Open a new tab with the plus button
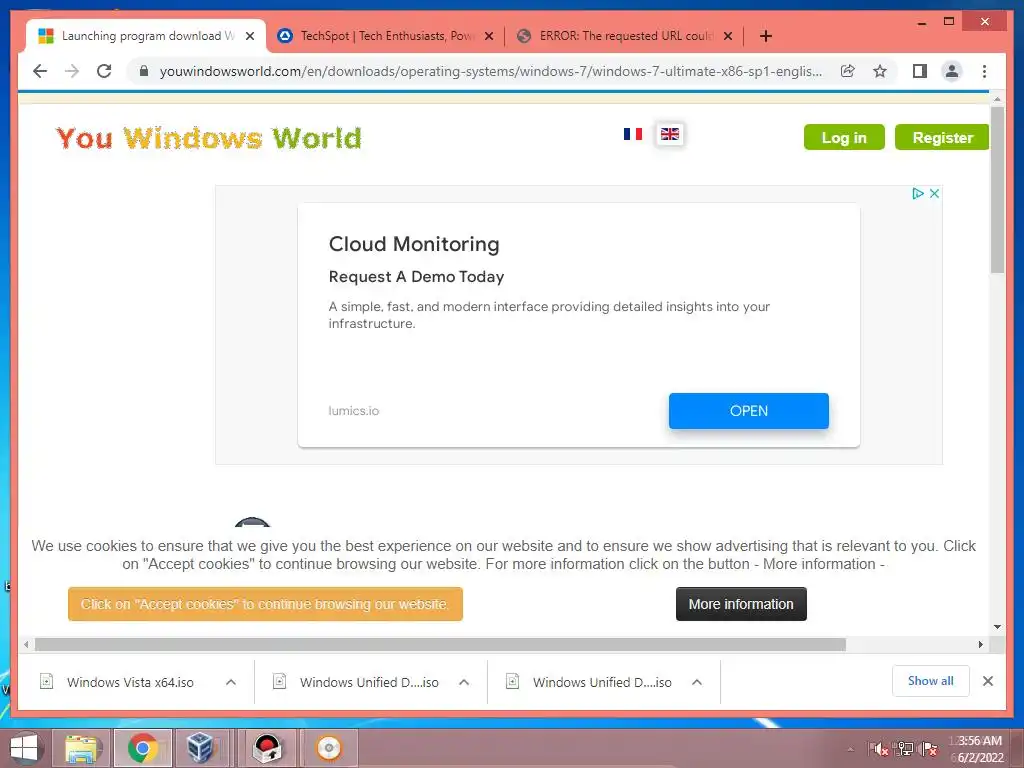 [766, 36]
